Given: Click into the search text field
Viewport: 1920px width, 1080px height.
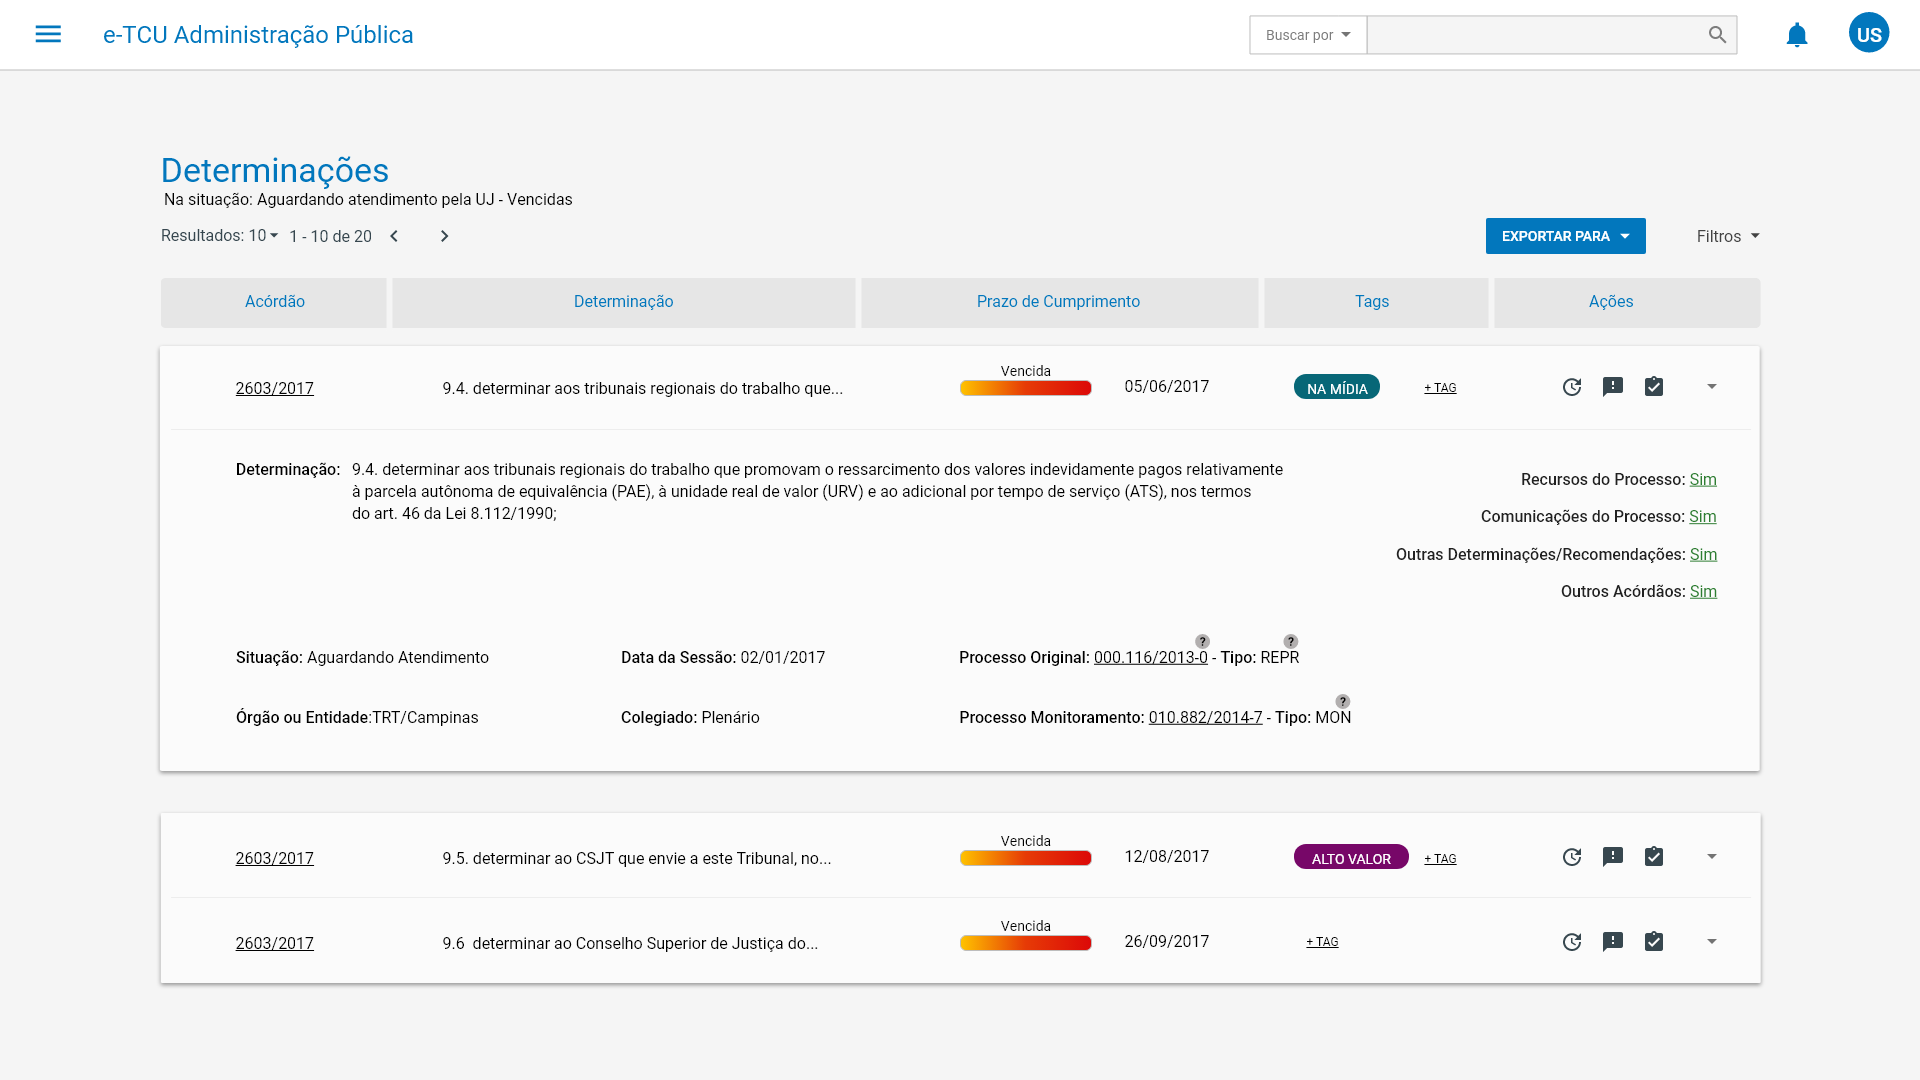Looking at the screenshot, I should (1535, 35).
